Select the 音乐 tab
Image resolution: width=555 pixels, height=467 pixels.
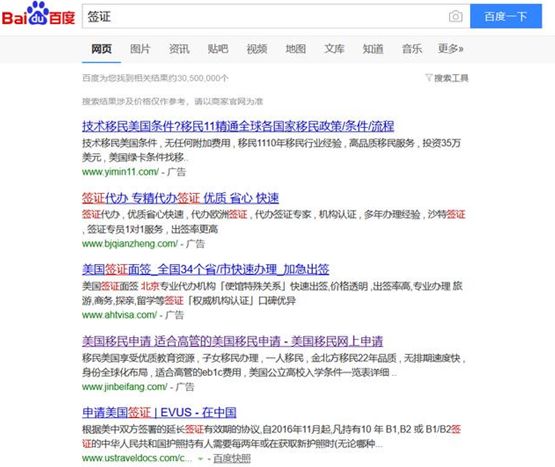[412, 49]
